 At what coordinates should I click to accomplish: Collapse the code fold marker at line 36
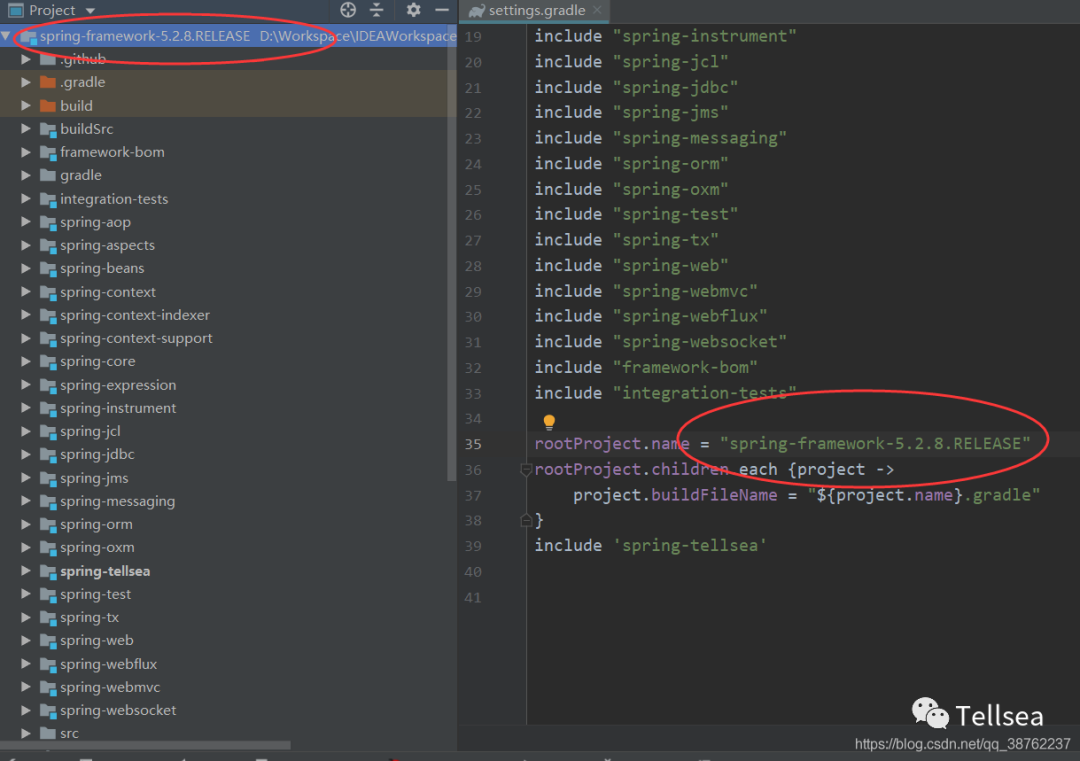[526, 470]
